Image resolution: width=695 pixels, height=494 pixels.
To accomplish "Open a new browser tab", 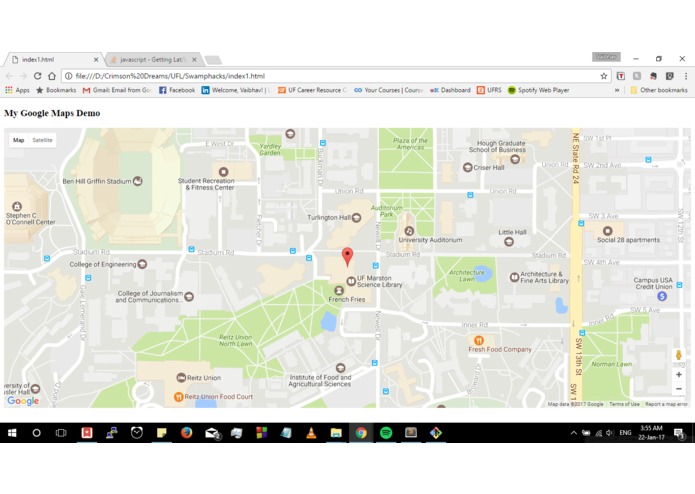I will [213, 60].
